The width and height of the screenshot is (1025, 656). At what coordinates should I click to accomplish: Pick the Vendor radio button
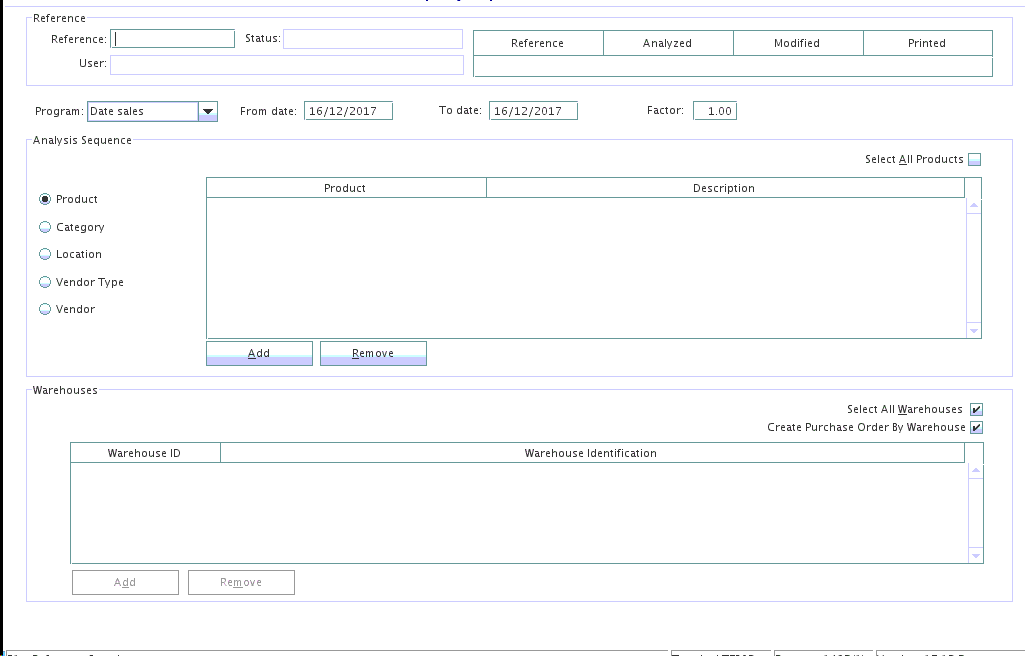45,309
